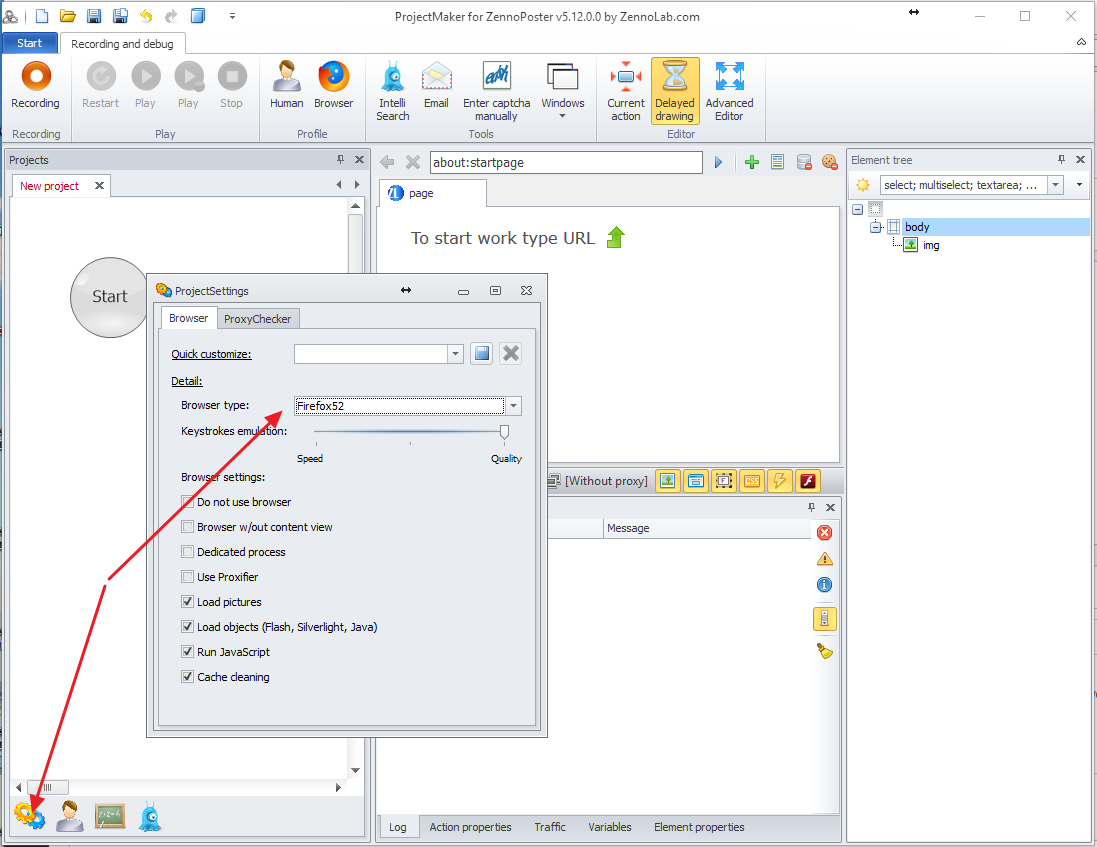
Task: Click the go/navigate blue arrow
Action: pos(718,162)
